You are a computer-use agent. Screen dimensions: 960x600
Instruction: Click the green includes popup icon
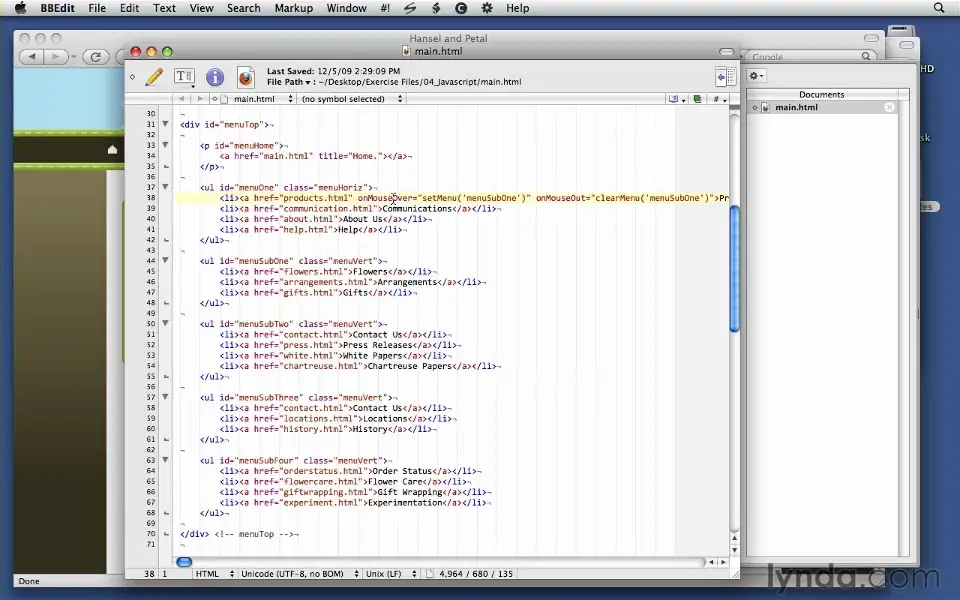pos(697,99)
